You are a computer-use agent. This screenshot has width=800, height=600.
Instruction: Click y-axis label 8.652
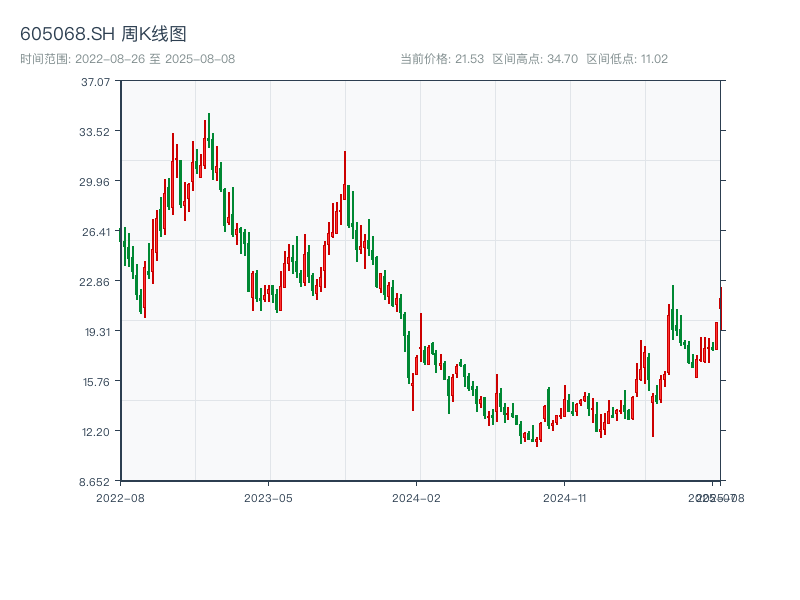(x=94, y=482)
